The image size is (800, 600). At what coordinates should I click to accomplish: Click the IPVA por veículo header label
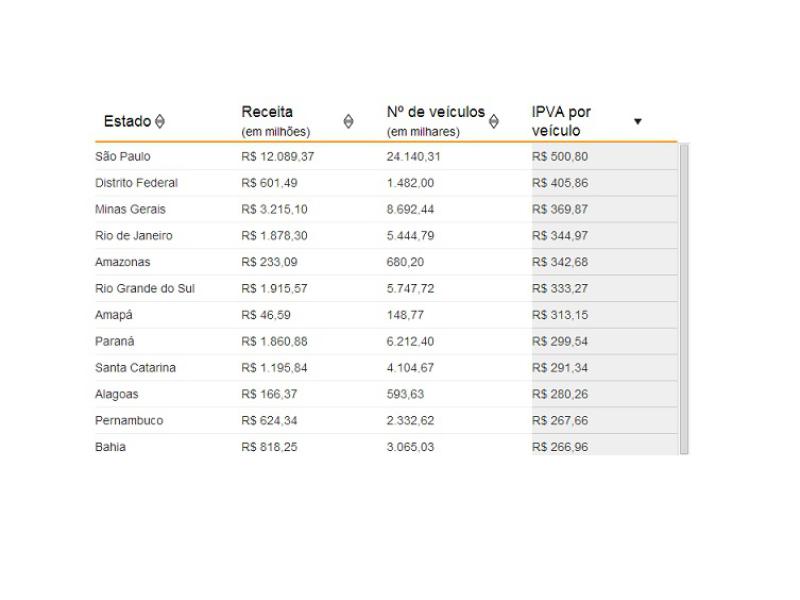560,121
